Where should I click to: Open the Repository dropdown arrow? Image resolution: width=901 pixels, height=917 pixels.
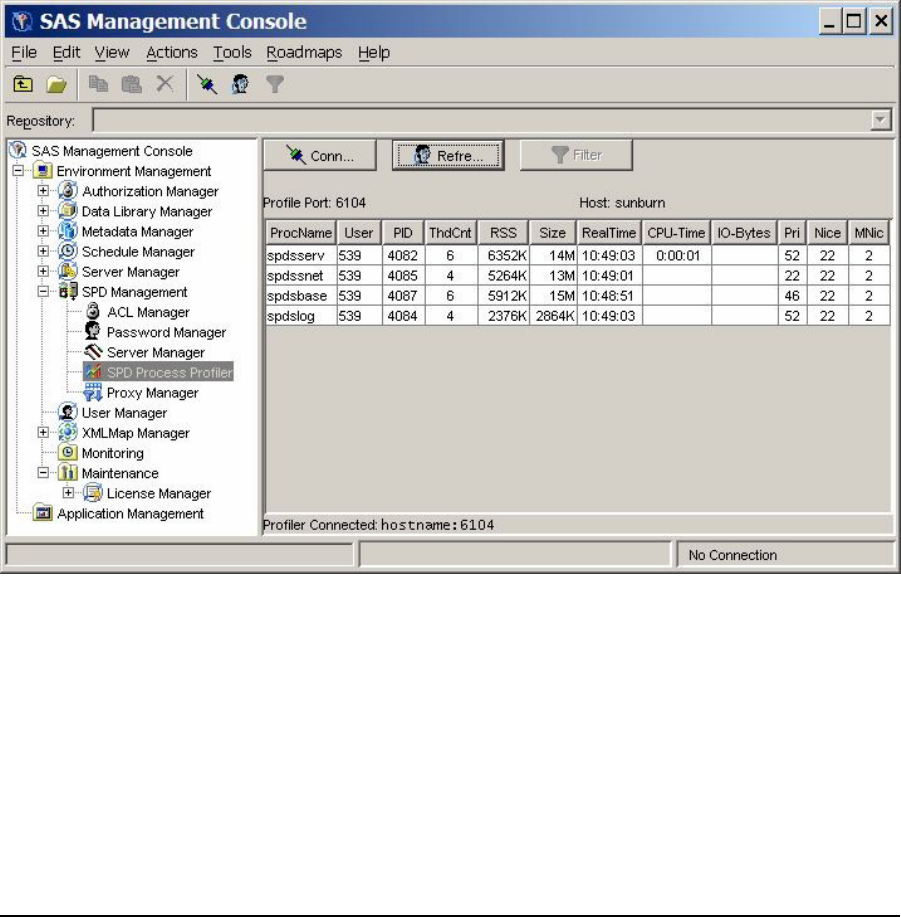coord(880,120)
